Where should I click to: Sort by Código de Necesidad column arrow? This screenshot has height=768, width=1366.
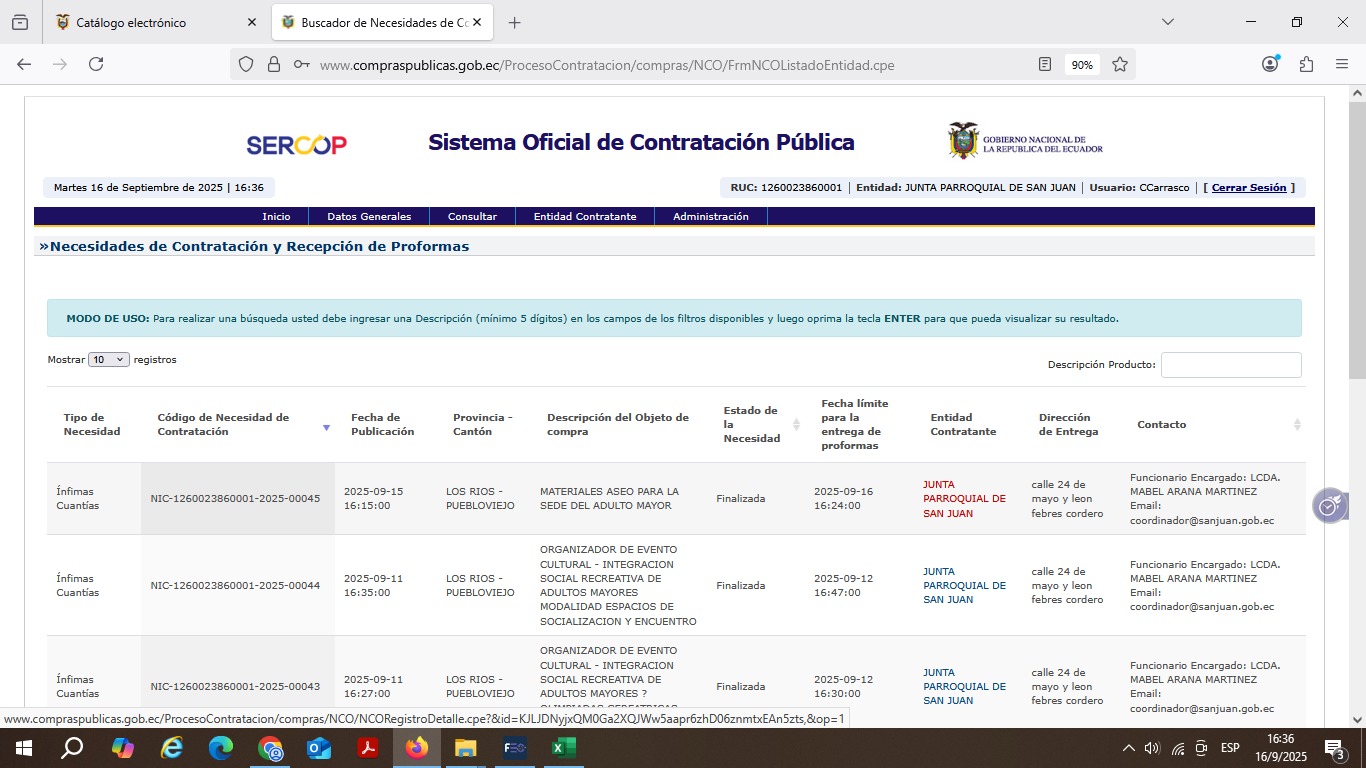point(326,428)
